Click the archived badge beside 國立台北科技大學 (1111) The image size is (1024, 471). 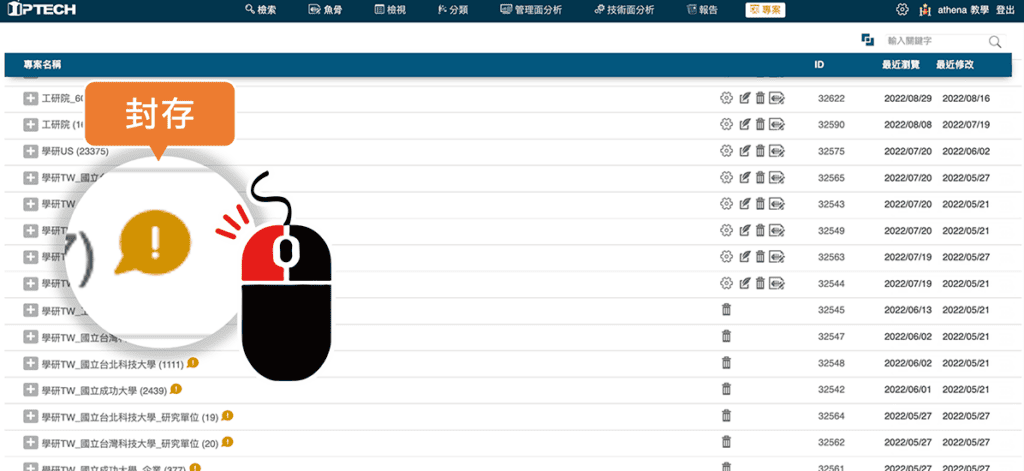coord(193,362)
